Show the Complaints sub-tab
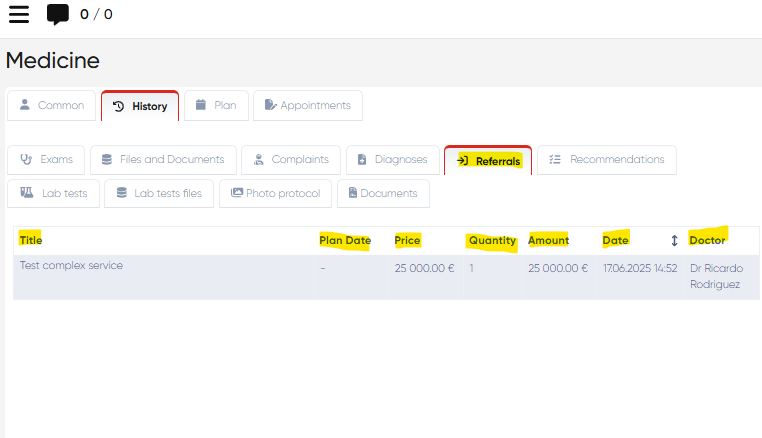The height and width of the screenshot is (438, 762). [290, 160]
